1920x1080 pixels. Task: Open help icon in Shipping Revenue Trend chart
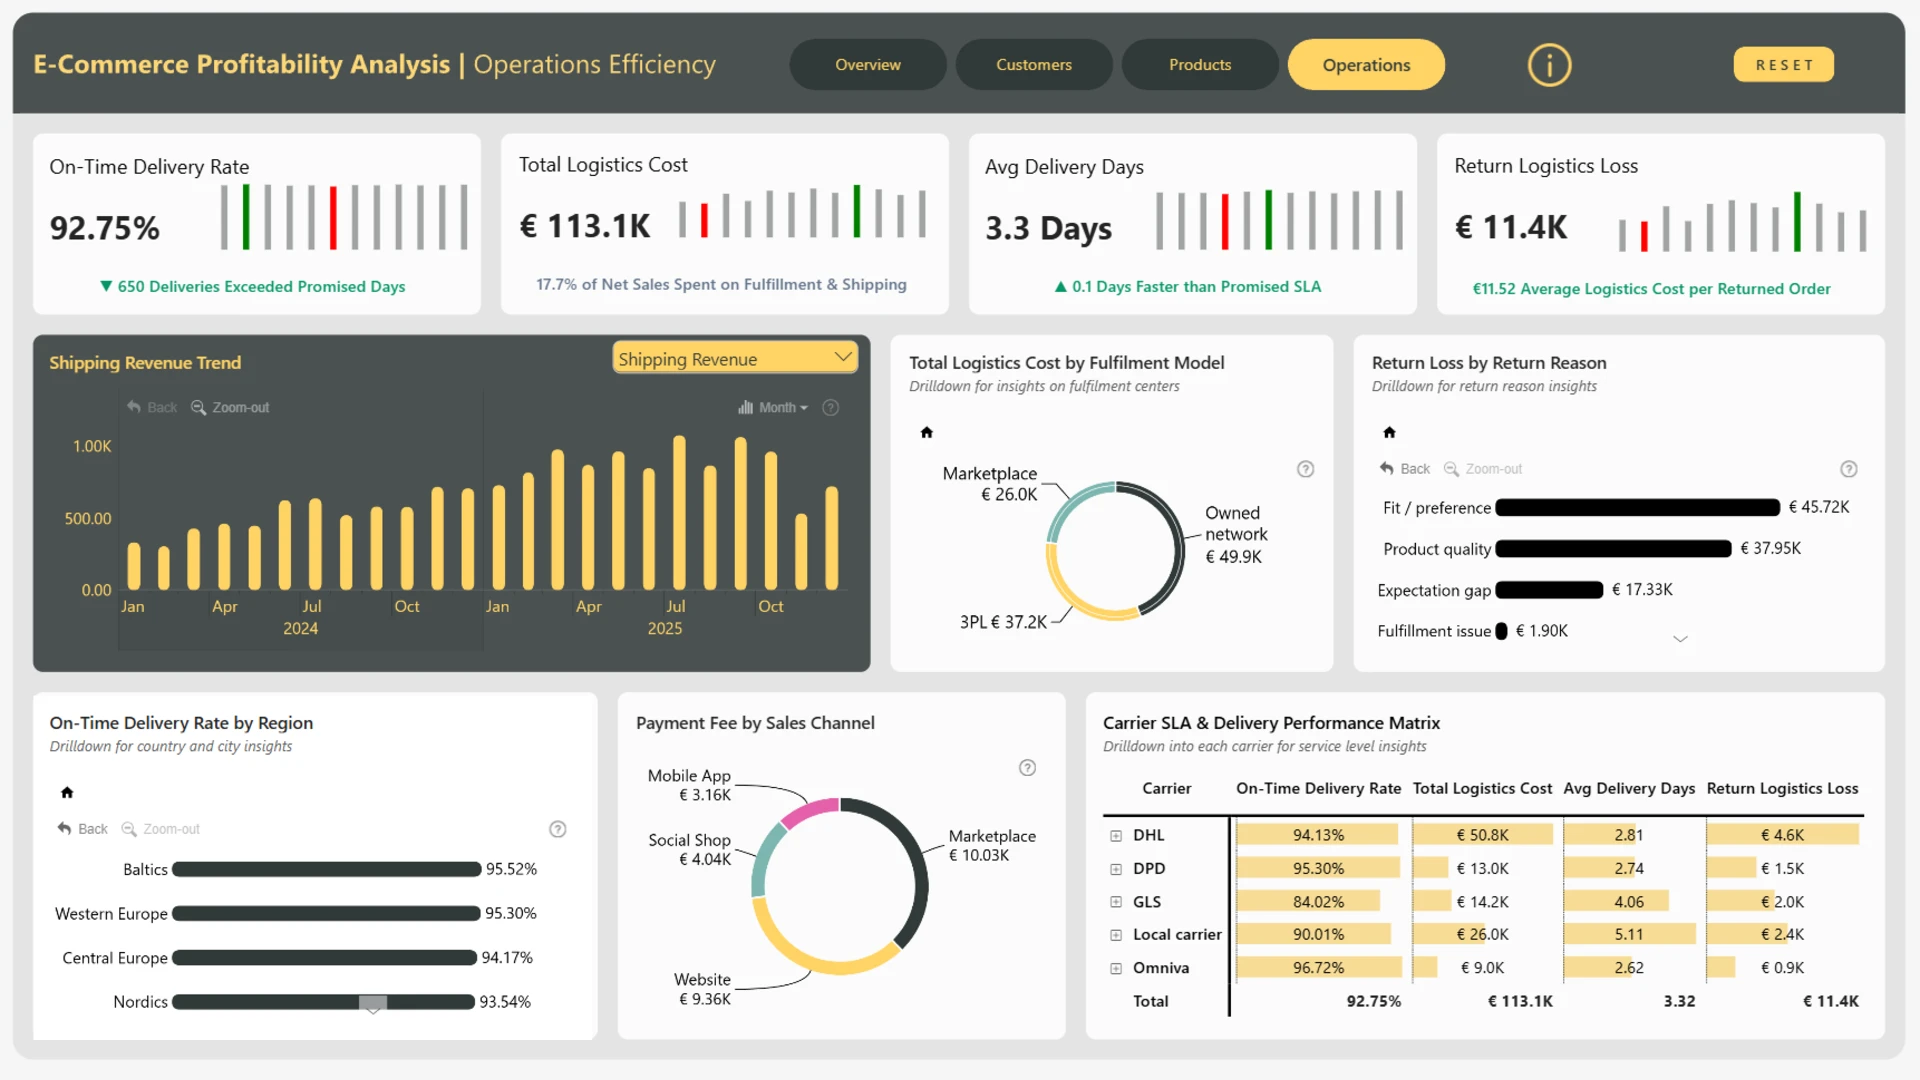(830, 407)
